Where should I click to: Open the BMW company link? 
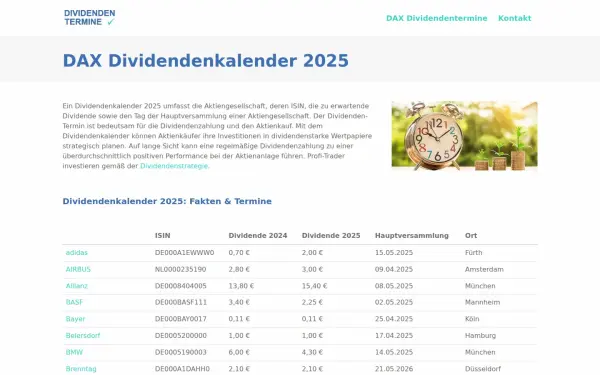click(x=74, y=352)
